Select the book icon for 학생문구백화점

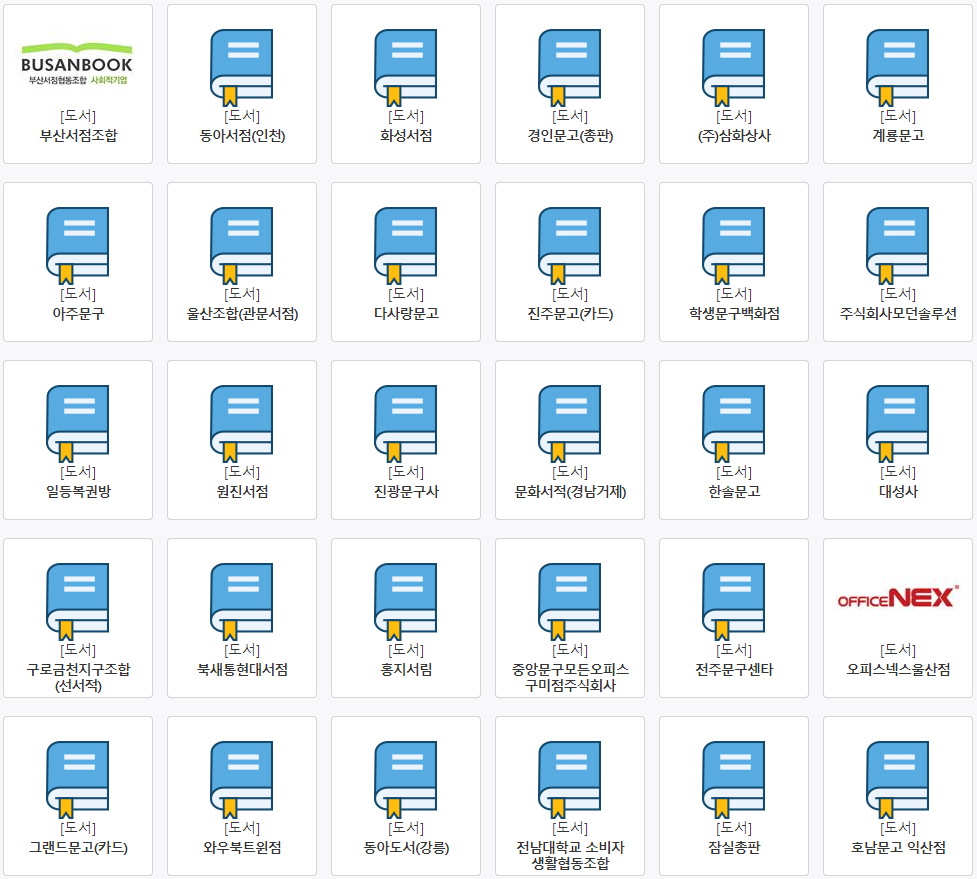pyautogui.click(x=733, y=245)
